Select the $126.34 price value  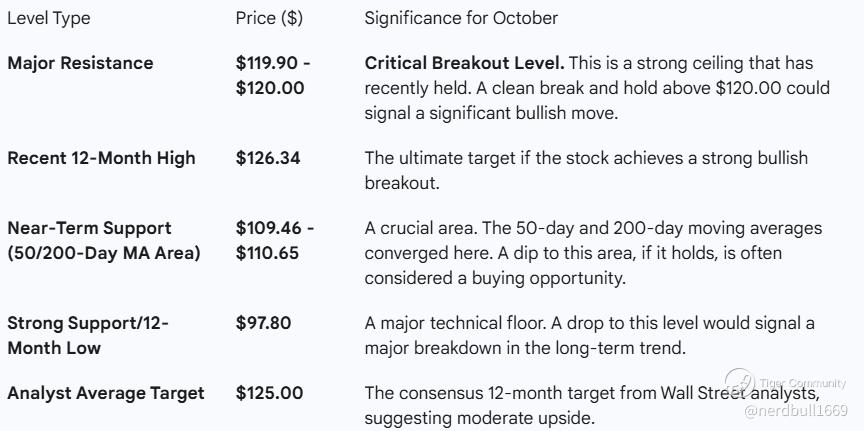(269, 158)
